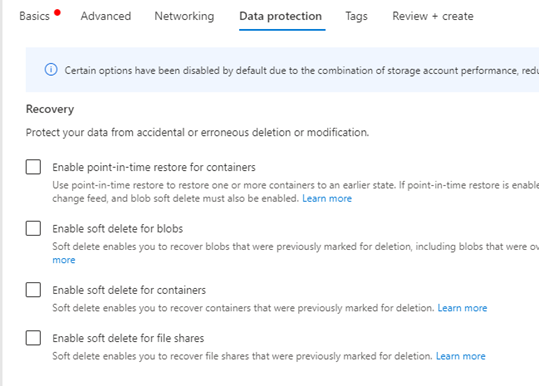Viewport: 539px width, 386px height.
Task: Open the Basics tab
Action: tap(34, 16)
